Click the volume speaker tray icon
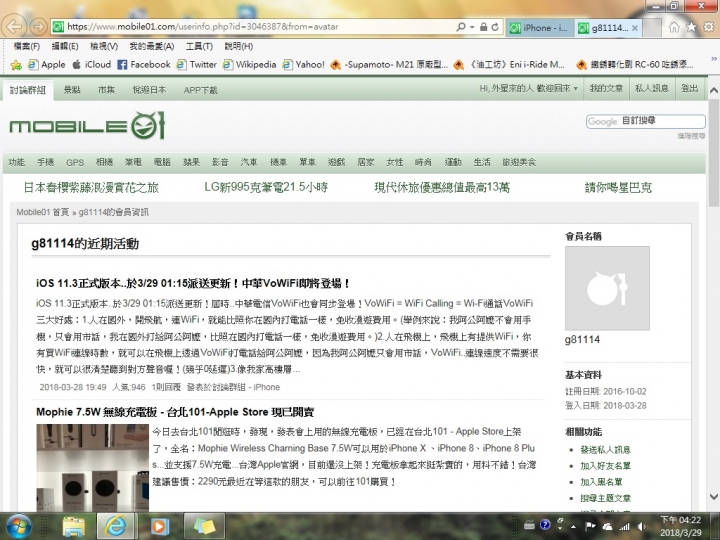This screenshot has width=720, height=540. pos(641,527)
